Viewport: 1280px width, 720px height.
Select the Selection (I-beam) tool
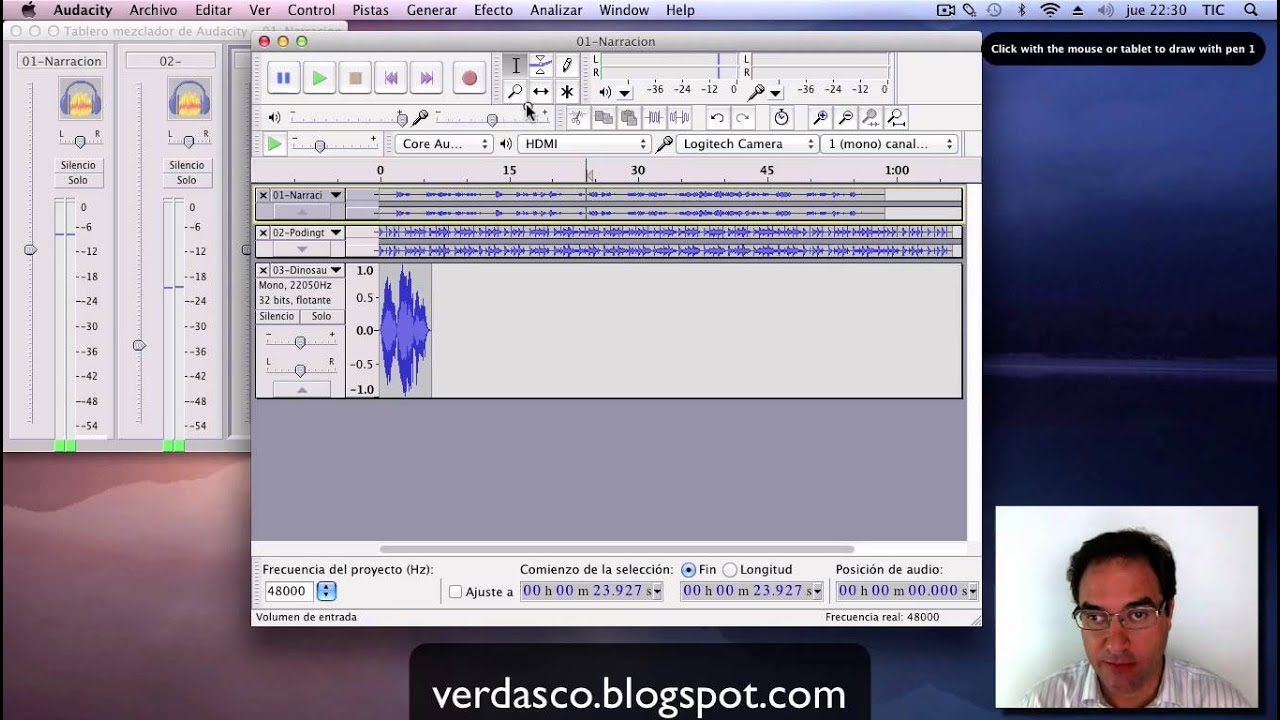pyautogui.click(x=515, y=66)
